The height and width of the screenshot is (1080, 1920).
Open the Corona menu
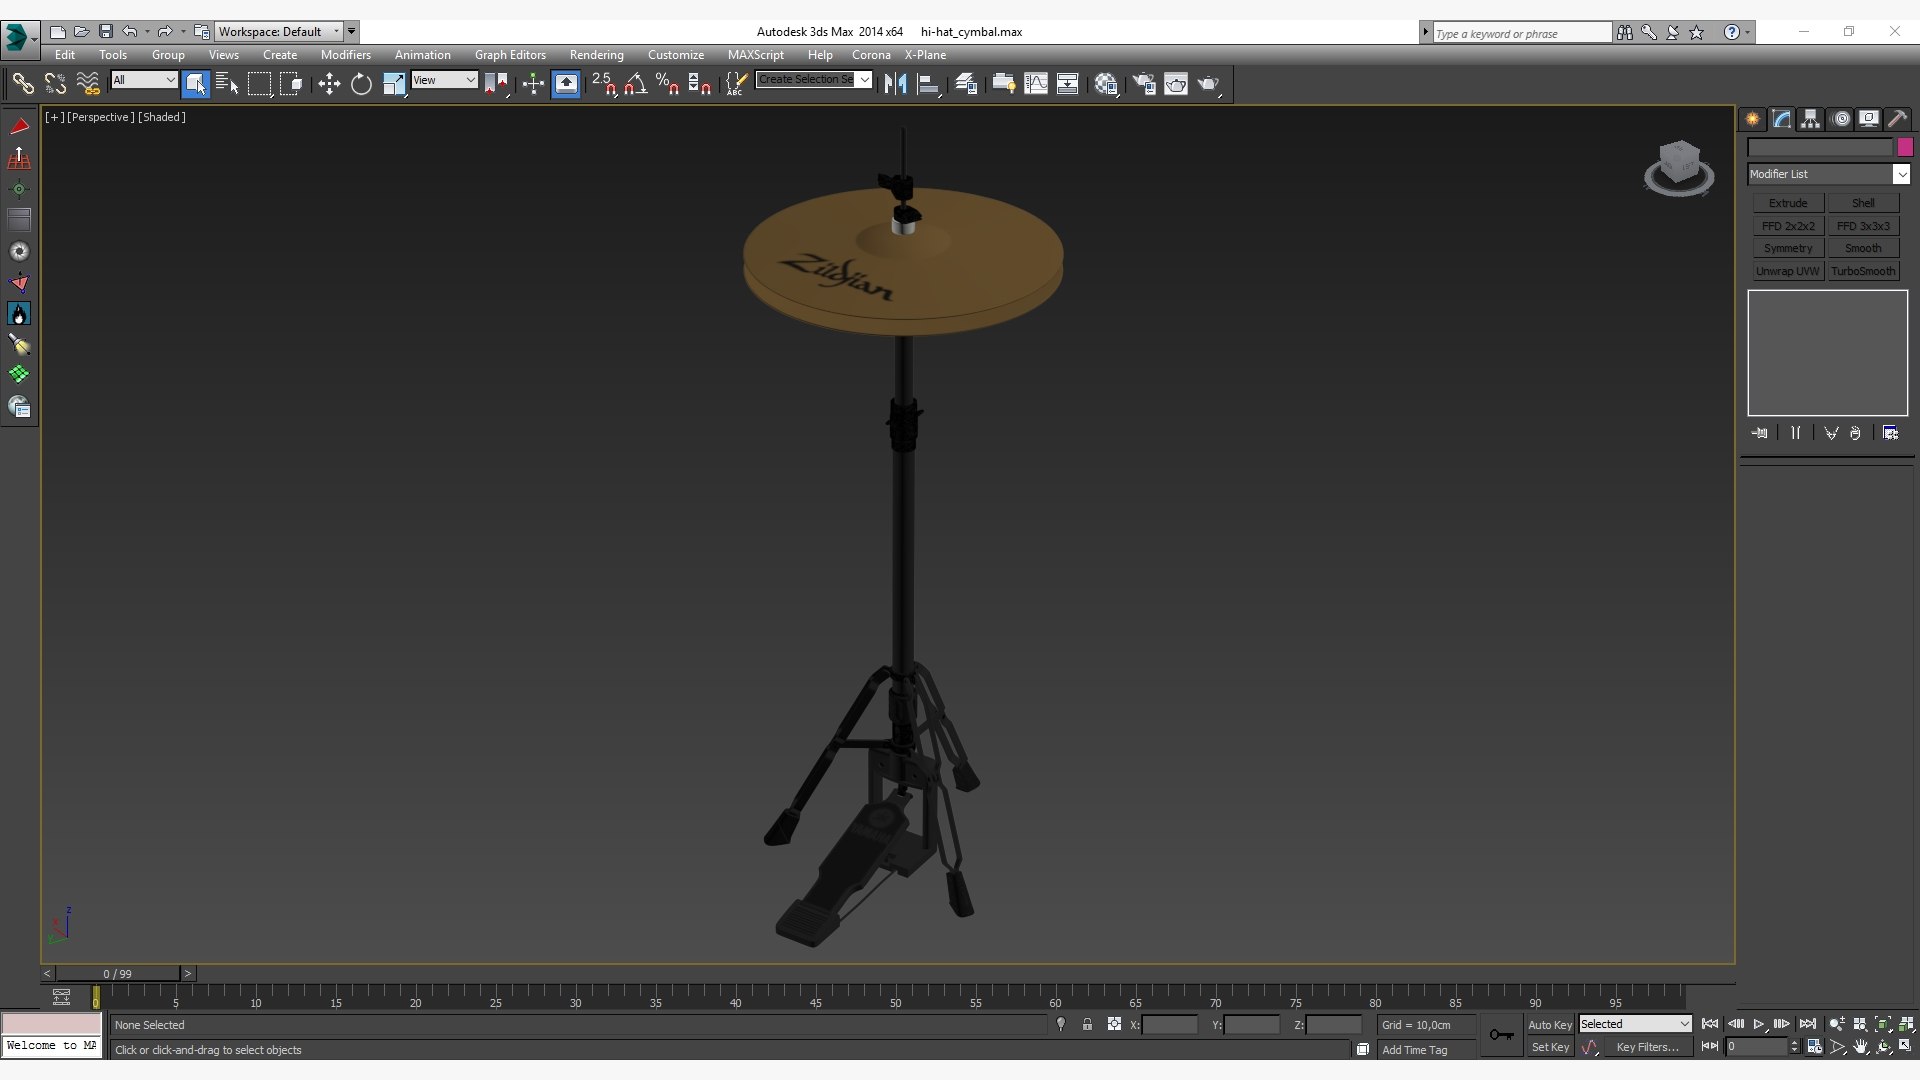point(871,55)
